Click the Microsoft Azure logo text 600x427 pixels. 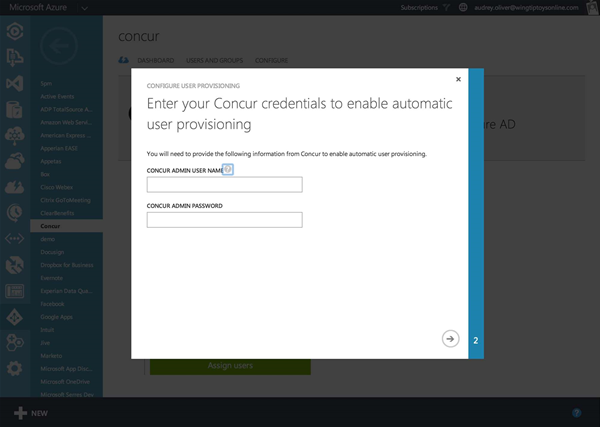point(38,7)
